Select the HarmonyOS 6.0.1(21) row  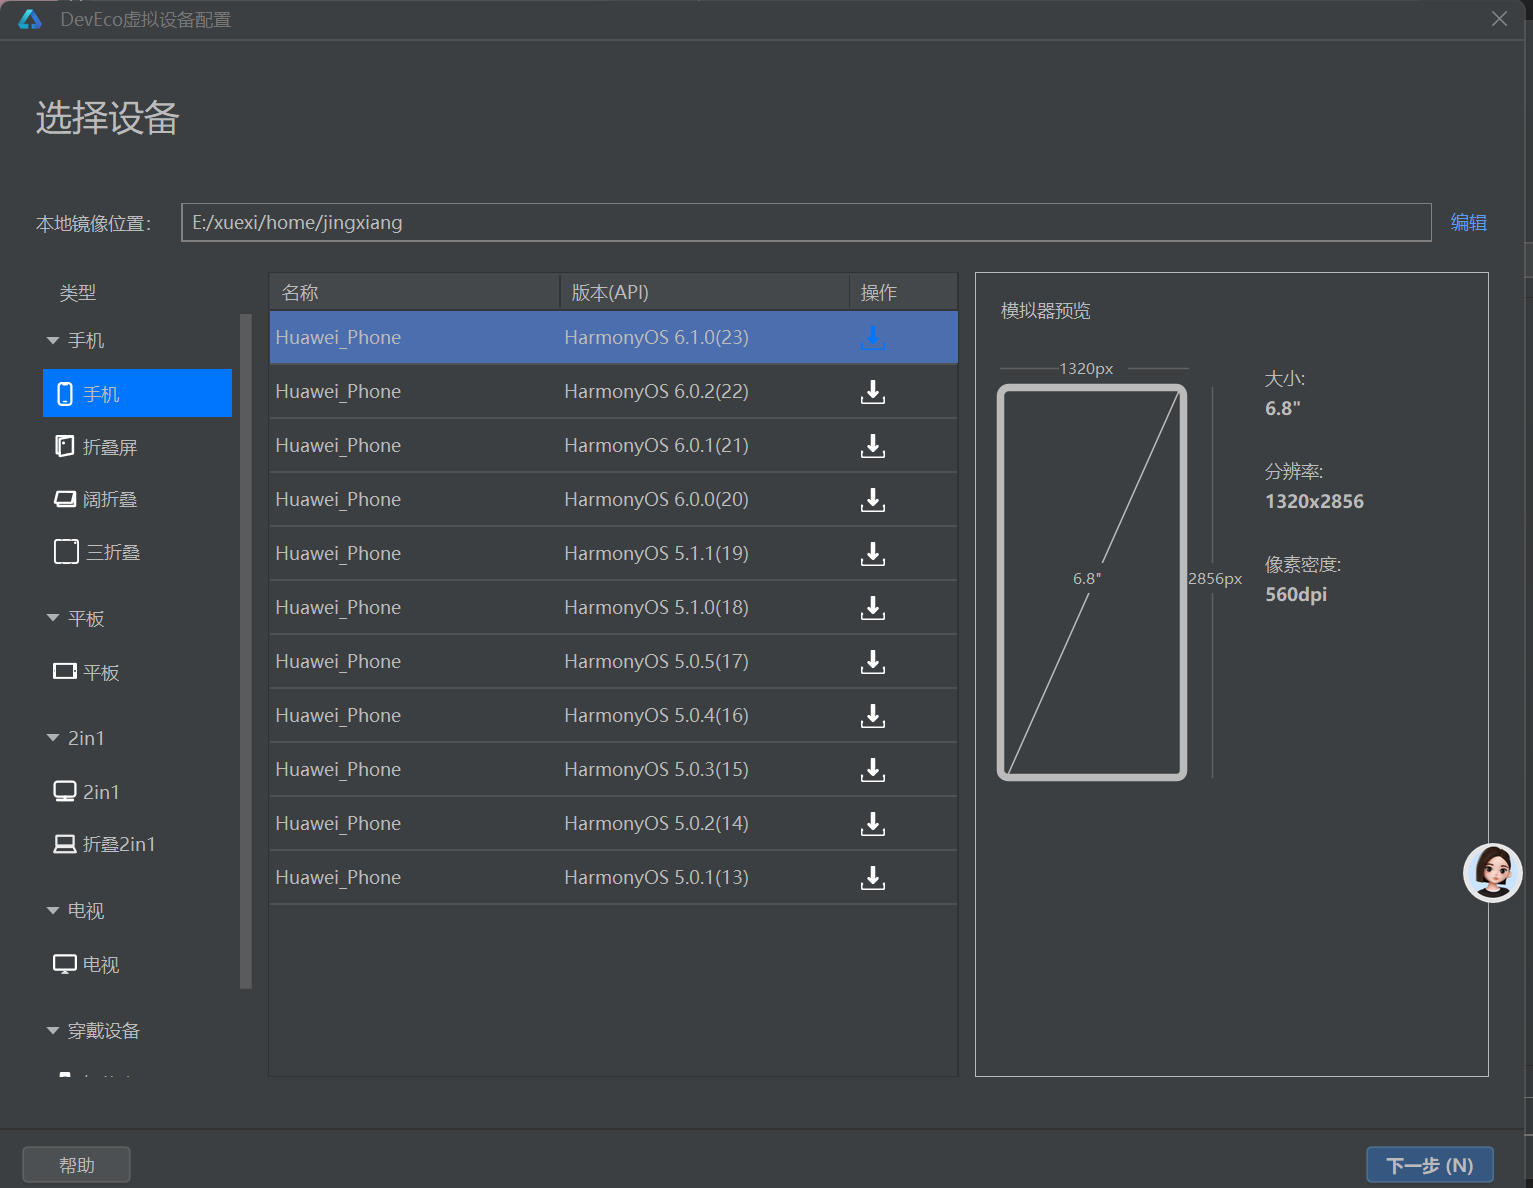pyautogui.click(x=613, y=445)
